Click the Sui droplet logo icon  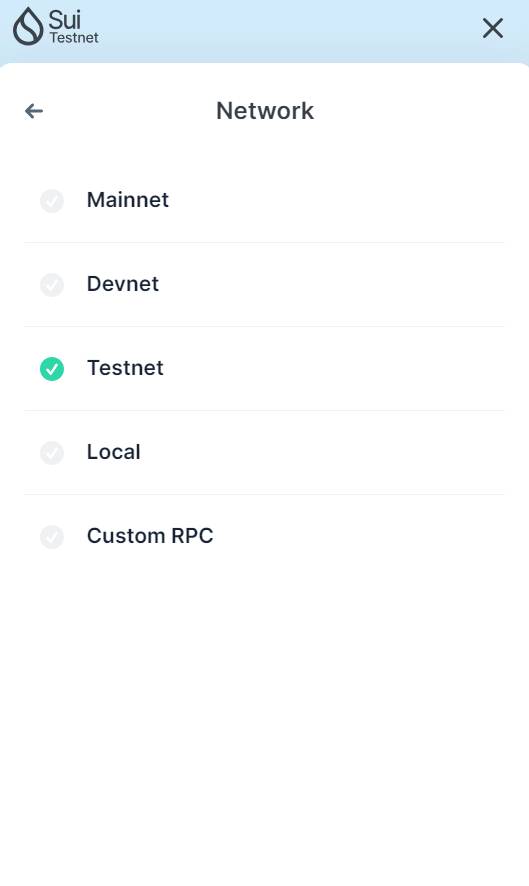(28, 27)
